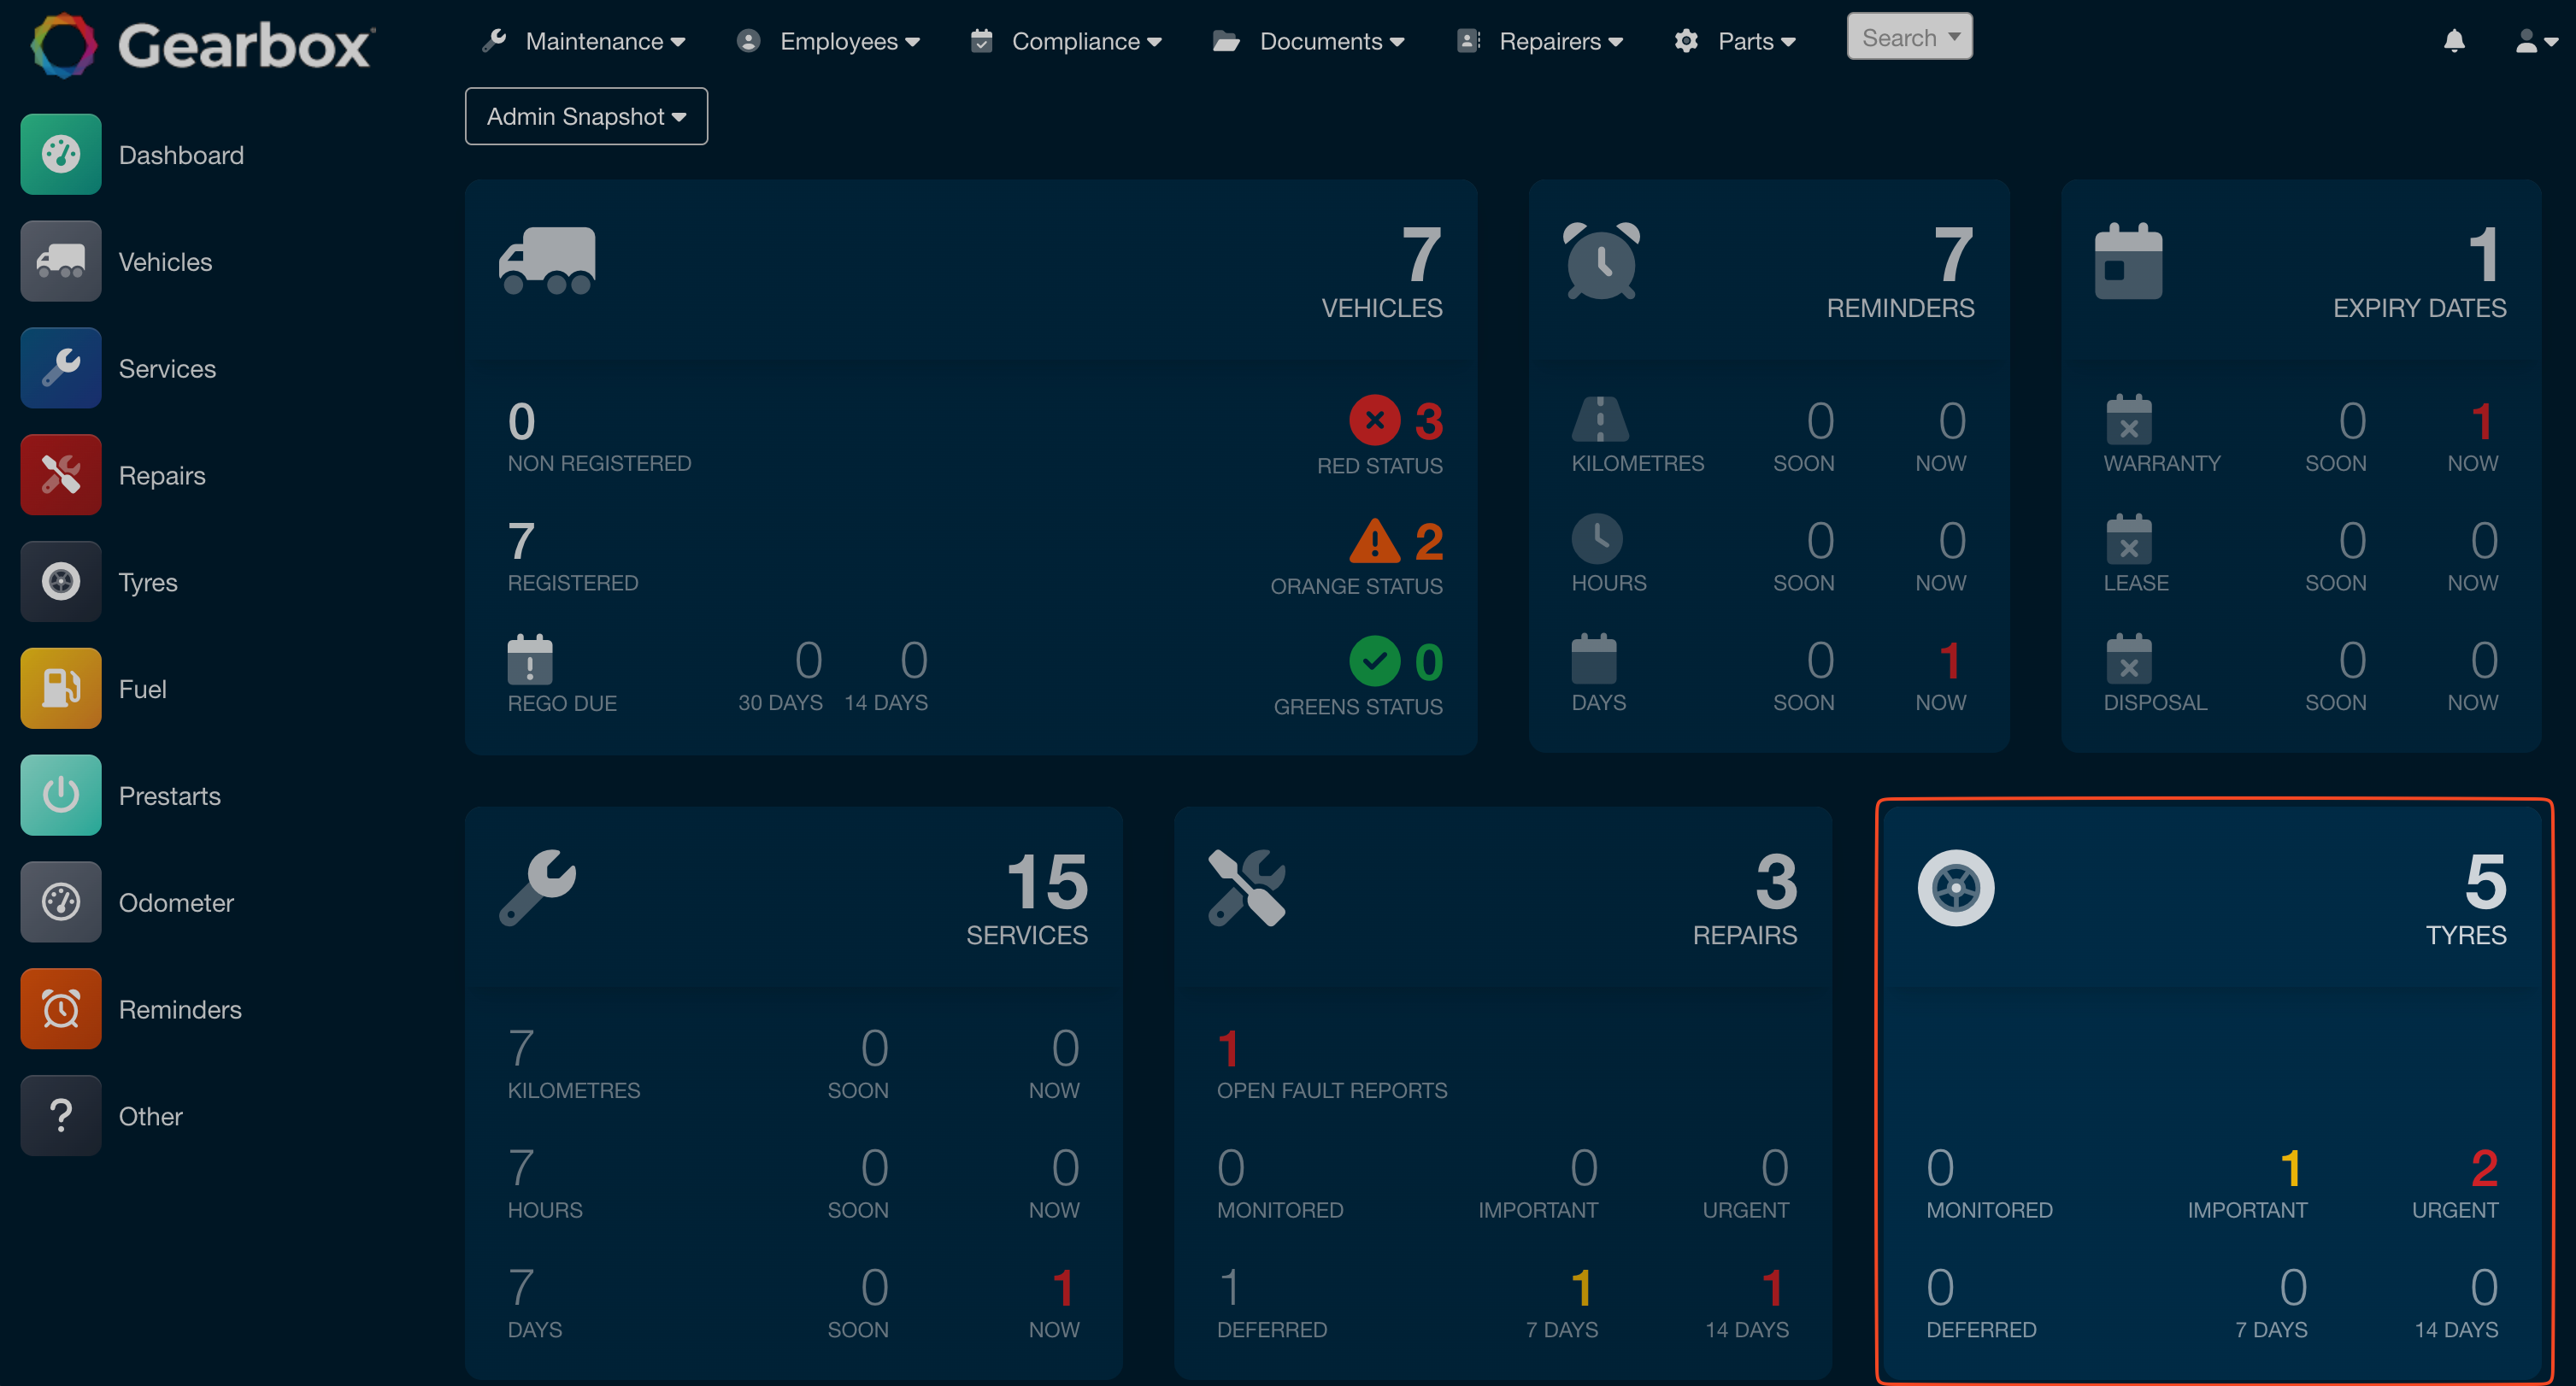Image resolution: width=2576 pixels, height=1386 pixels.
Task: Open the Prestarts power icon
Action: (60, 795)
